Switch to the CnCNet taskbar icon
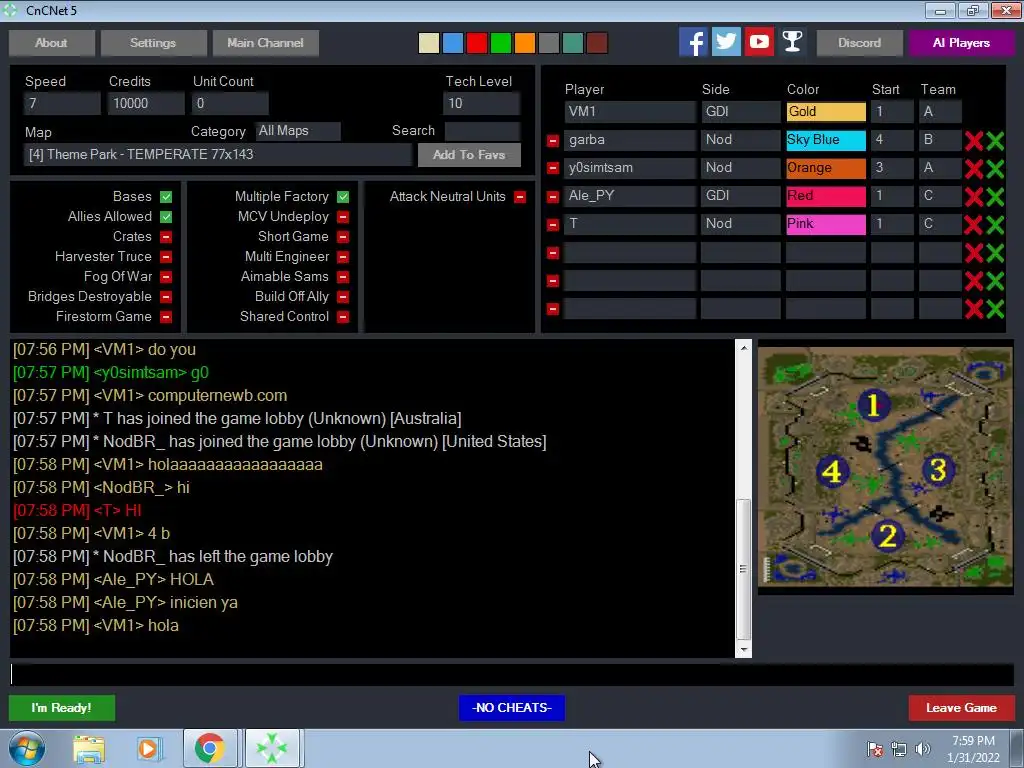1024x768 pixels. click(x=272, y=748)
